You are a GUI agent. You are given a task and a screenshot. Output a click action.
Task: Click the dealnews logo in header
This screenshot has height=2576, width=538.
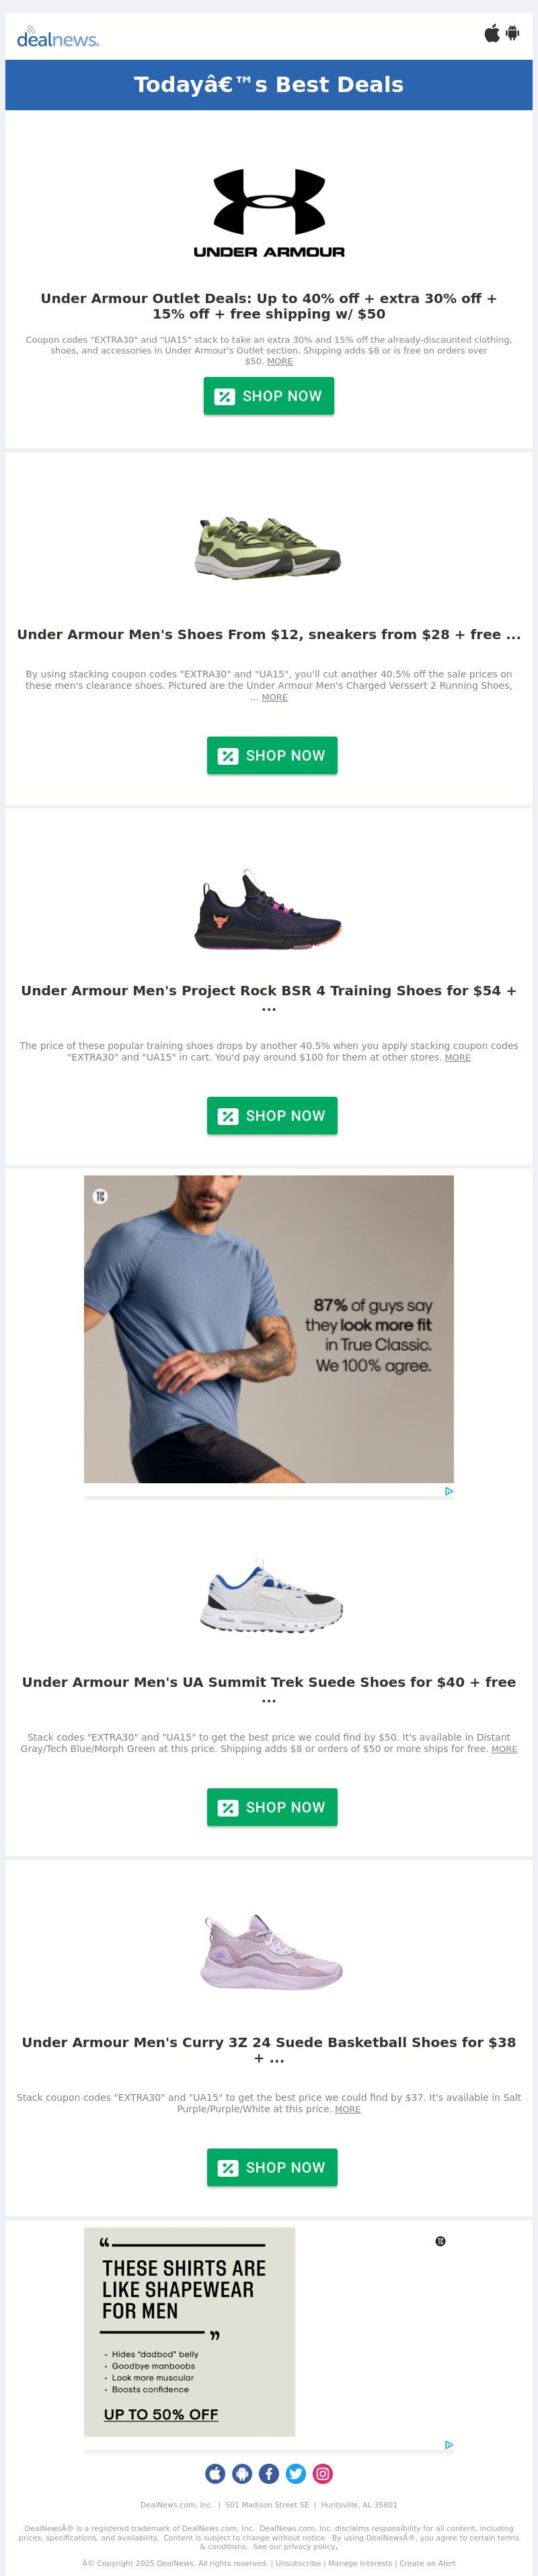pyautogui.click(x=58, y=38)
